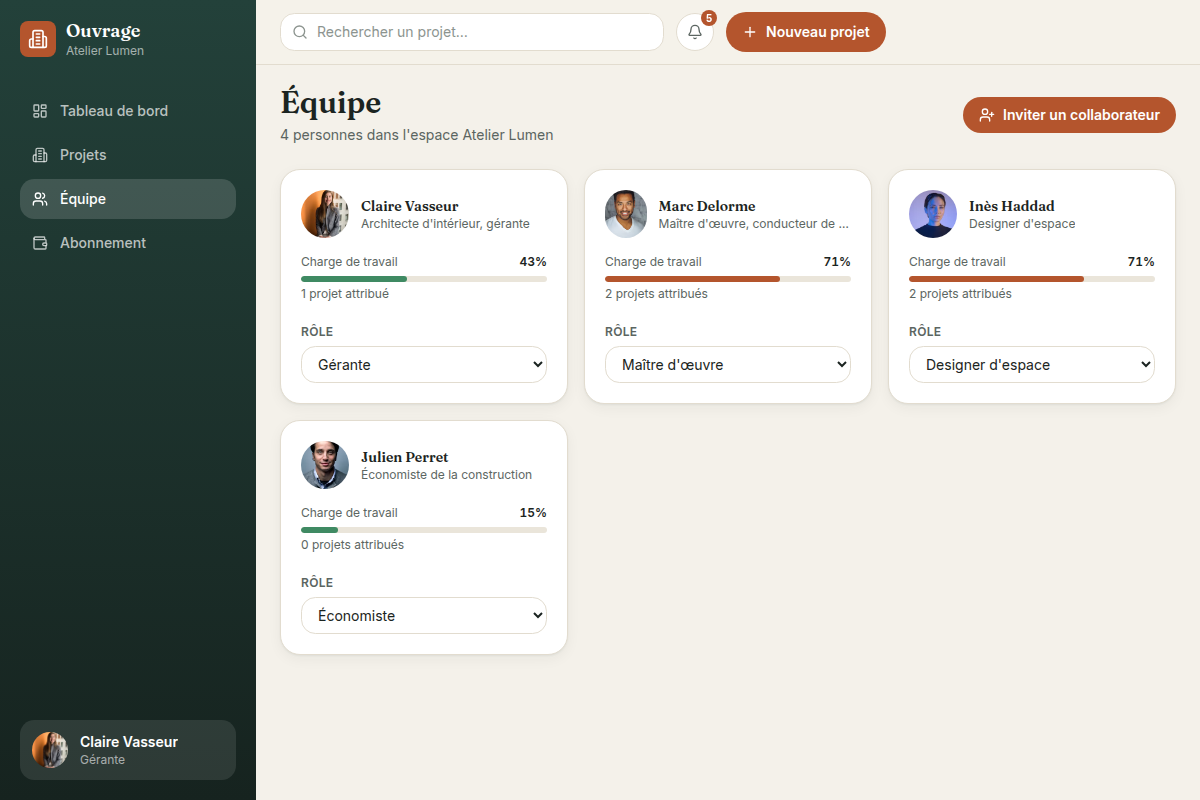Select the Équipe sidebar item

pyautogui.click(x=128, y=199)
